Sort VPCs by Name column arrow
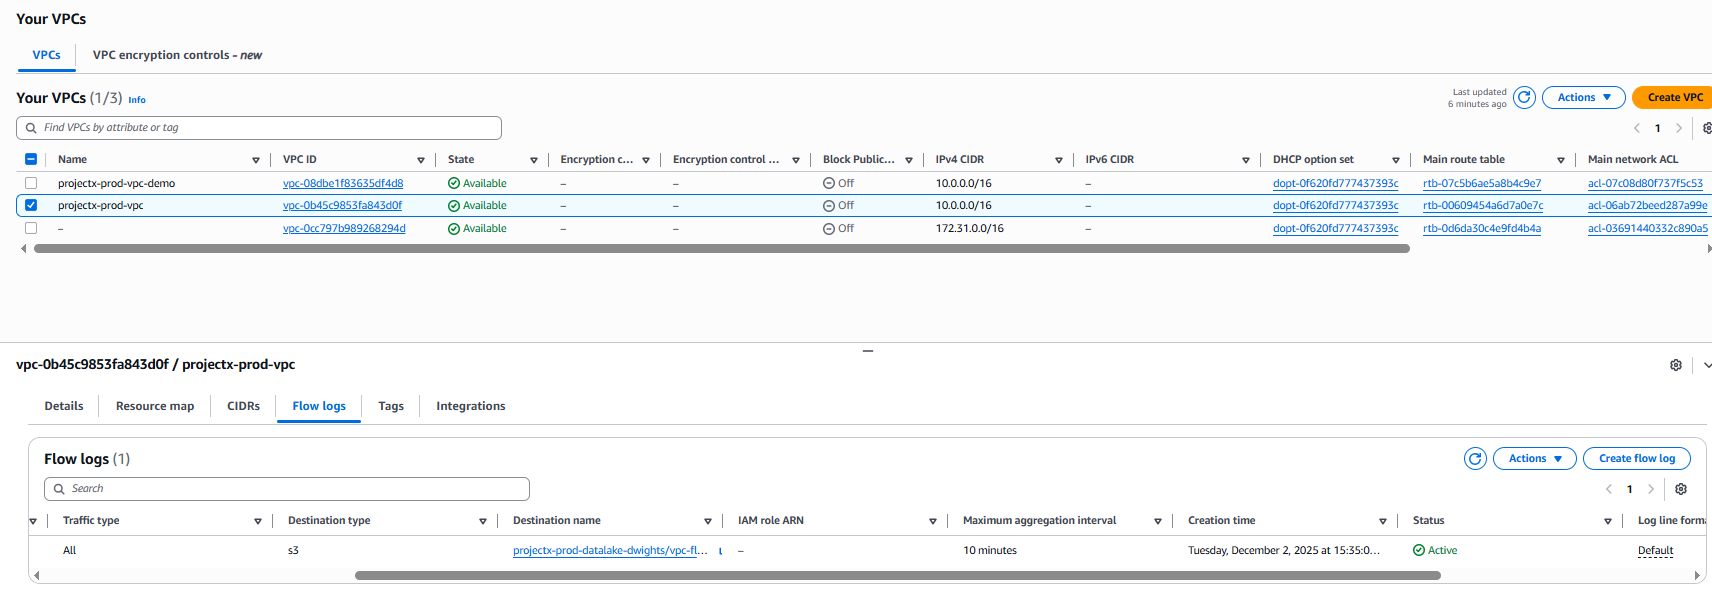1712x591 pixels. click(256, 160)
